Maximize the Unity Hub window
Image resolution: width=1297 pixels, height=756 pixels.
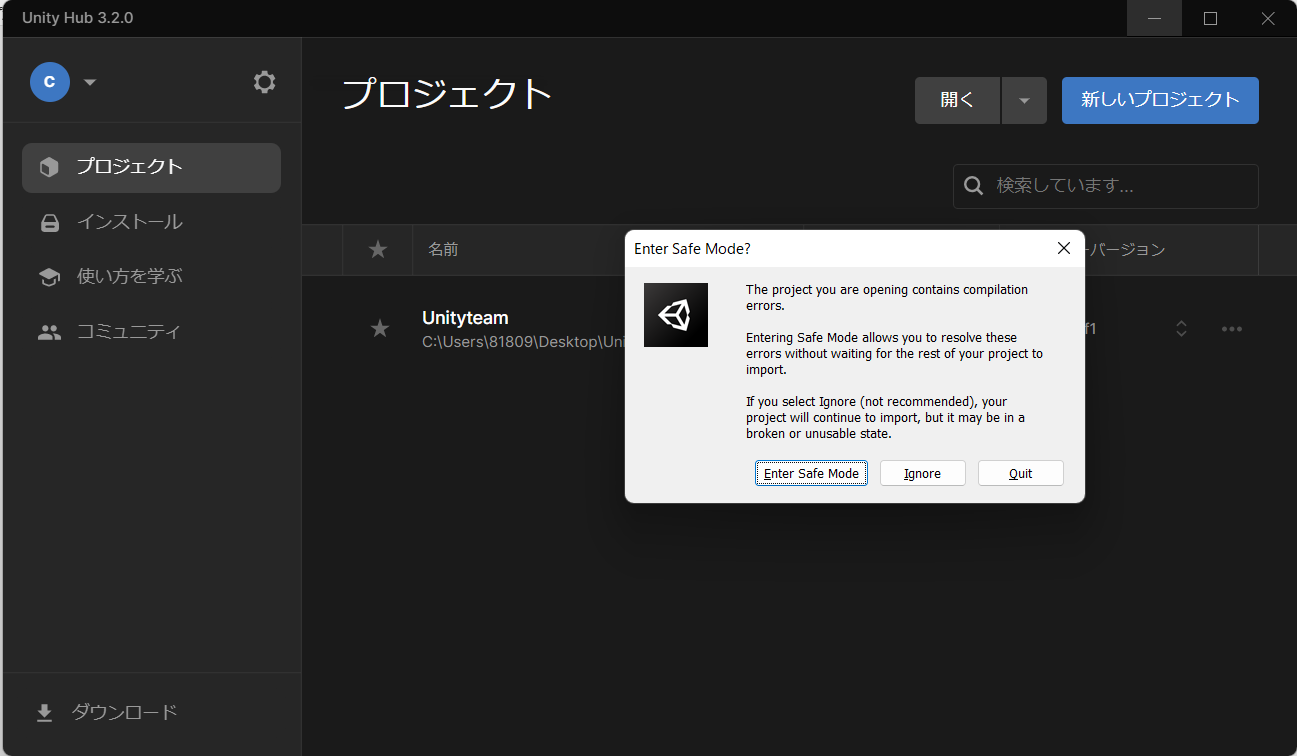[1210, 18]
